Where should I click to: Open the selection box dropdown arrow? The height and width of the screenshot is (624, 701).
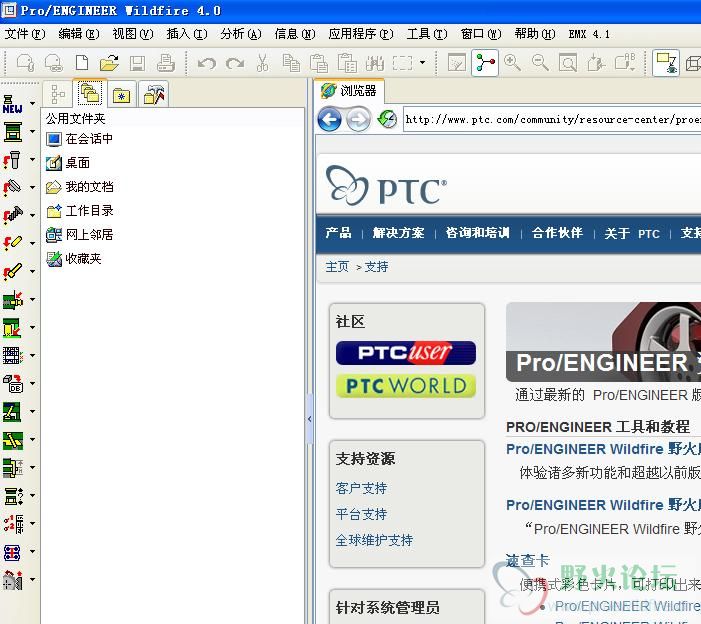point(422,63)
